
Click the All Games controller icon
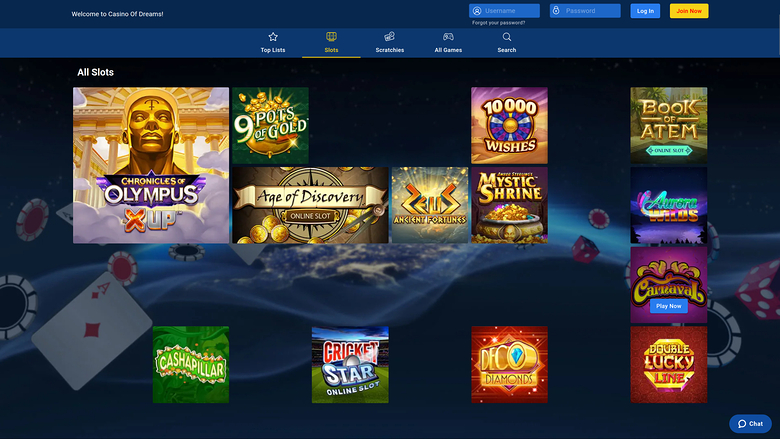tap(448, 36)
